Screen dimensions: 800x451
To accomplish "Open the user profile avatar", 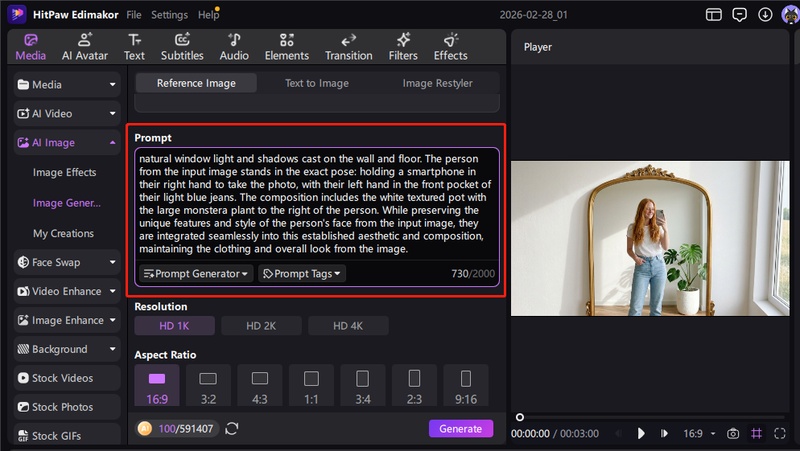I will (790, 14).
